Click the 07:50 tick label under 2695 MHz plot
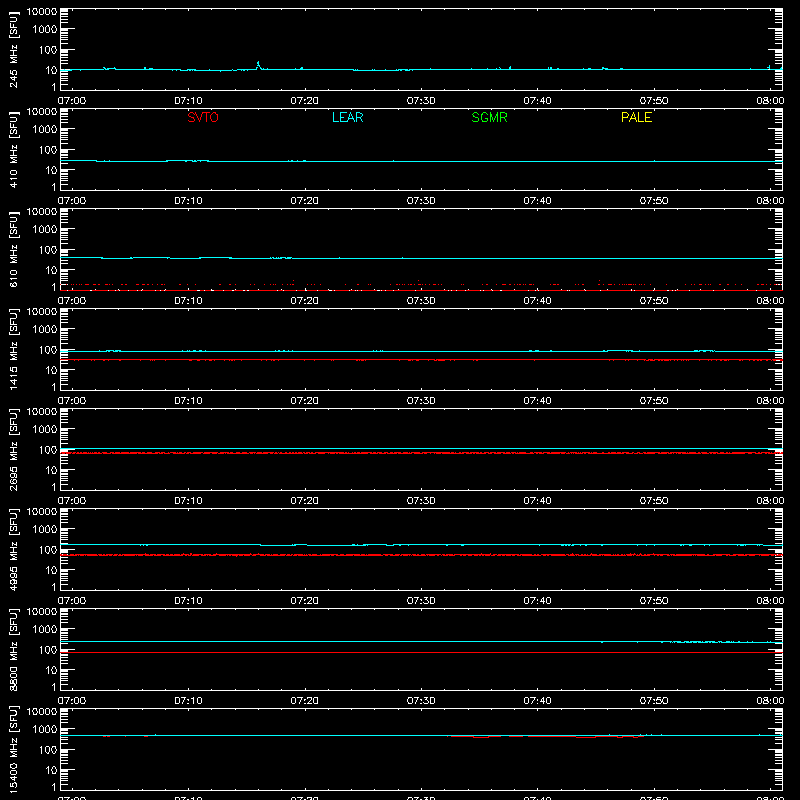The height and width of the screenshot is (800, 800). (654, 501)
